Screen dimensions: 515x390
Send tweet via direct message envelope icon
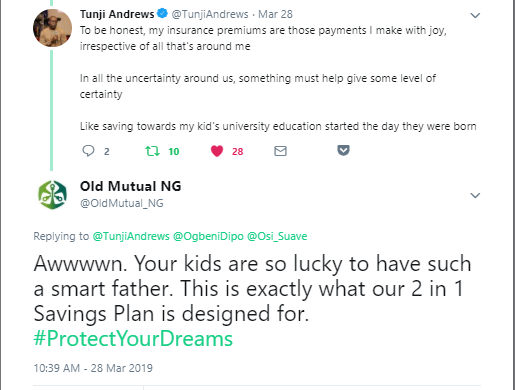click(280, 151)
